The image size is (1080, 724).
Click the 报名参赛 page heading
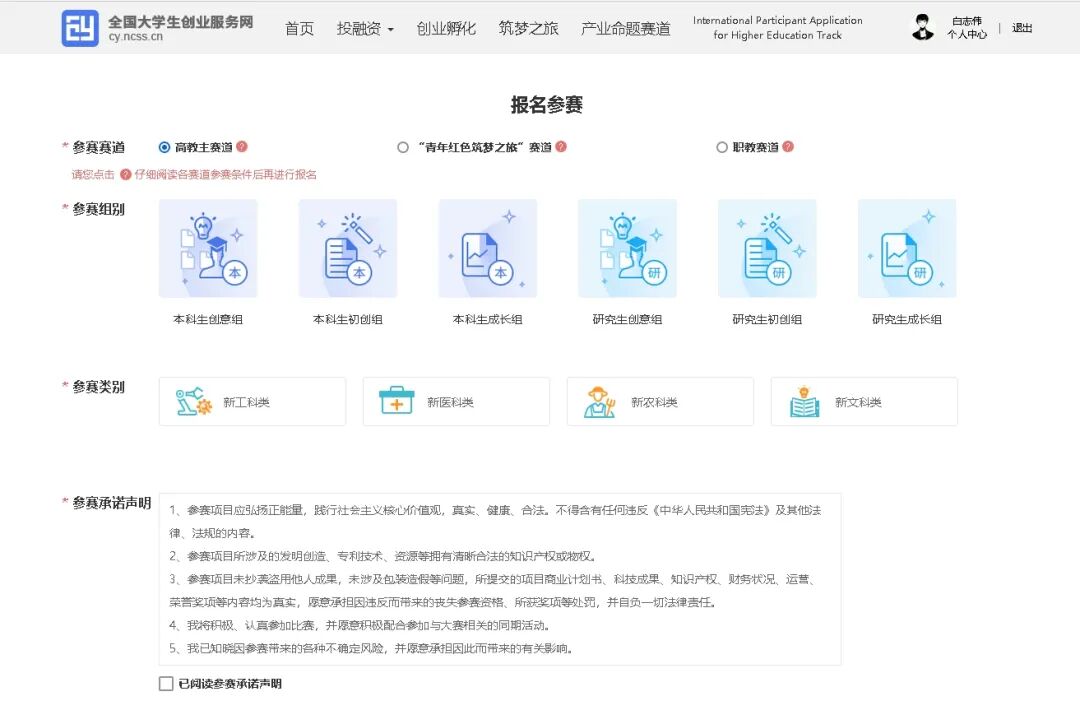(x=547, y=105)
